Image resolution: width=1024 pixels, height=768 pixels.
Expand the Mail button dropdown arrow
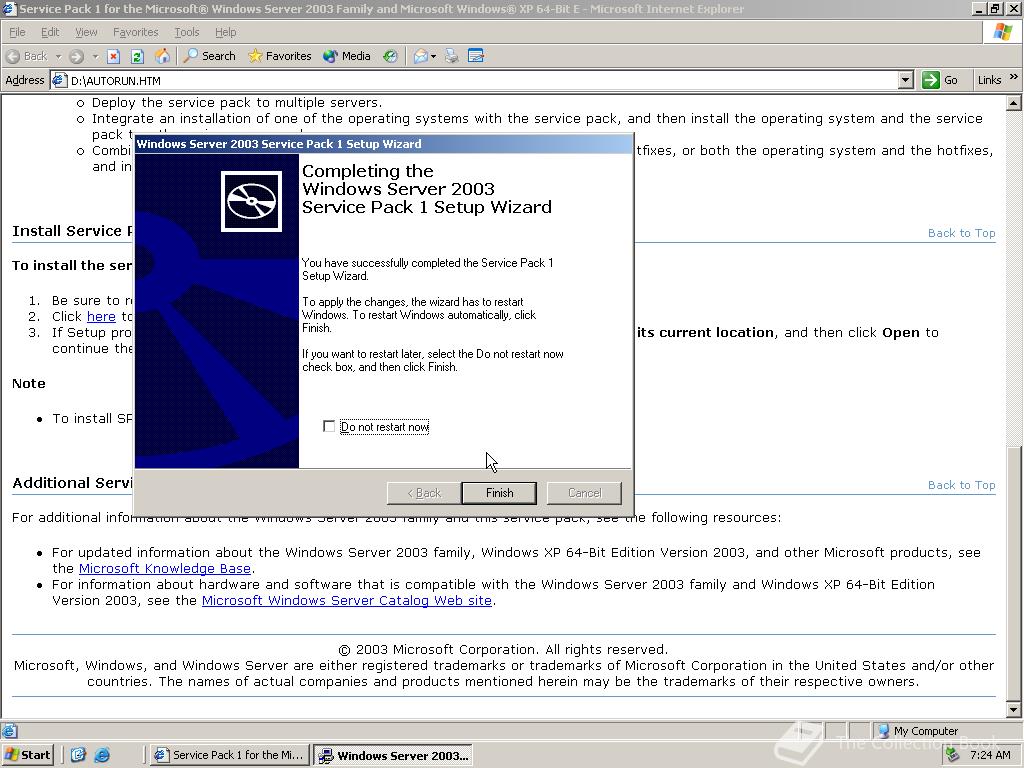click(x=433, y=56)
